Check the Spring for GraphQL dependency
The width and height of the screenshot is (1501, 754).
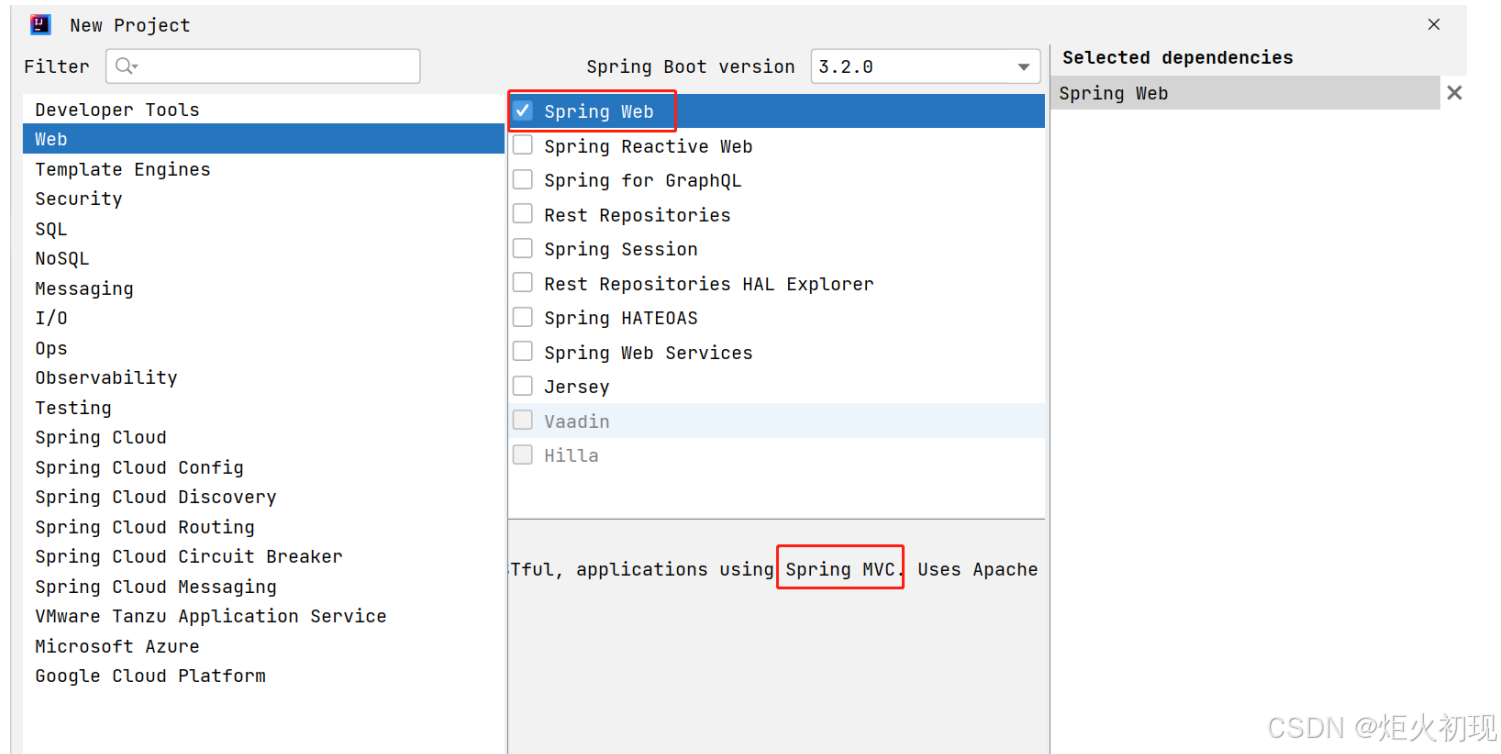coord(523,180)
